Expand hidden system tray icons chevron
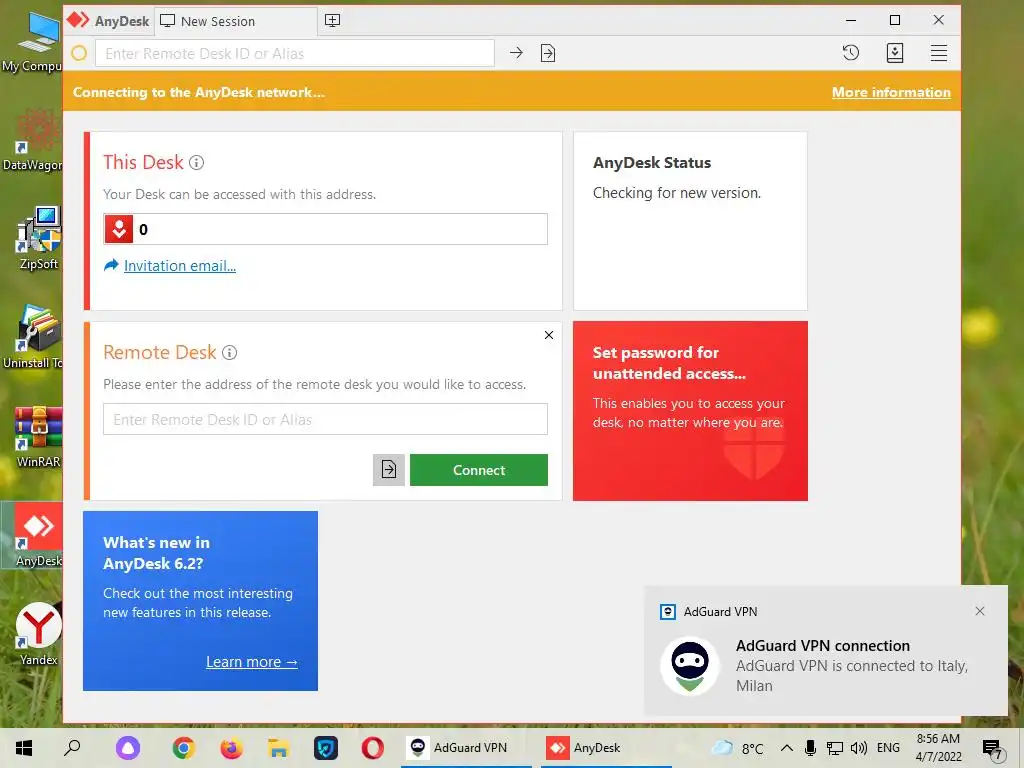The width and height of the screenshot is (1024, 768). pos(787,748)
